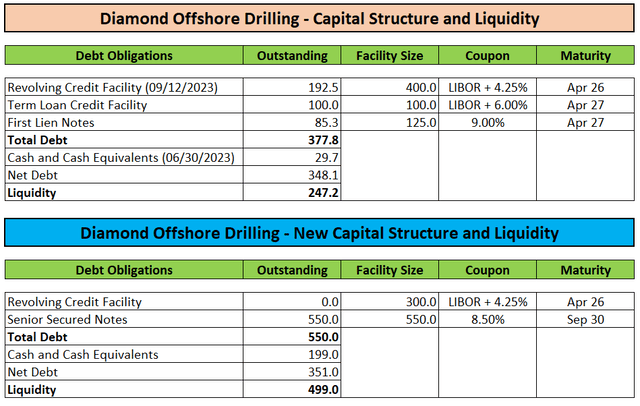Click 'Total Debt' label above the 377.8 value
The height and width of the screenshot is (406, 640).
[37, 140]
